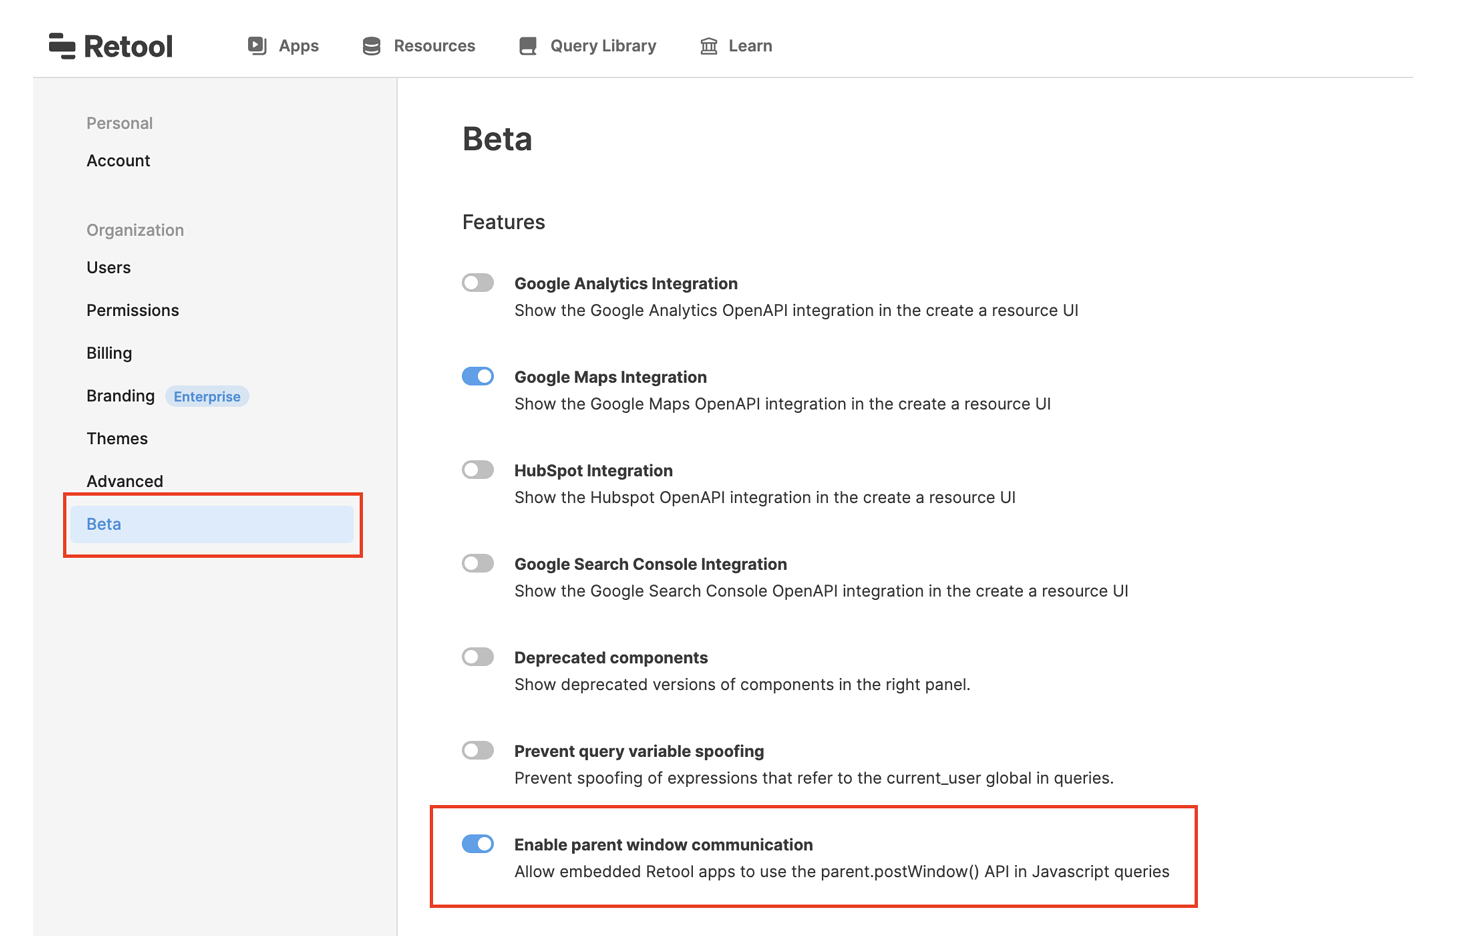Turn on HubSpot Integration switch
Viewport: 1470px width, 936px height.
tap(478, 470)
